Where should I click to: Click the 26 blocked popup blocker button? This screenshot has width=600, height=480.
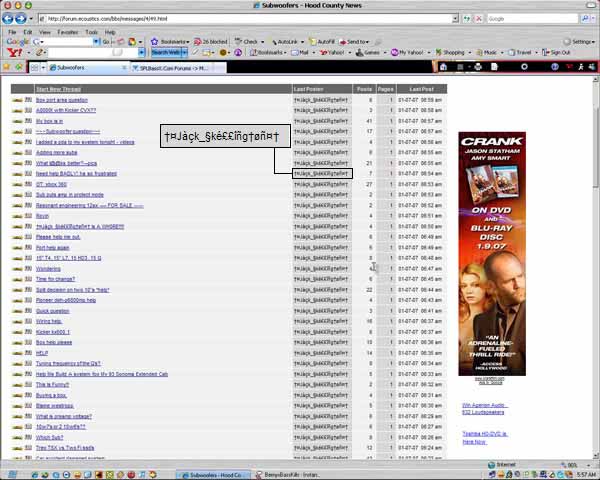coord(210,41)
